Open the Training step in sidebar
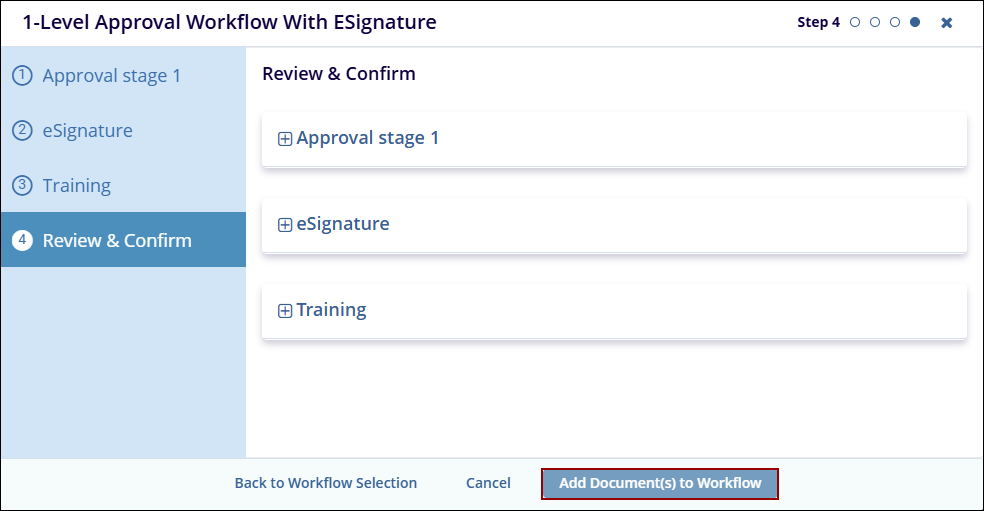Image resolution: width=984 pixels, height=511 pixels. pyautogui.click(x=77, y=186)
